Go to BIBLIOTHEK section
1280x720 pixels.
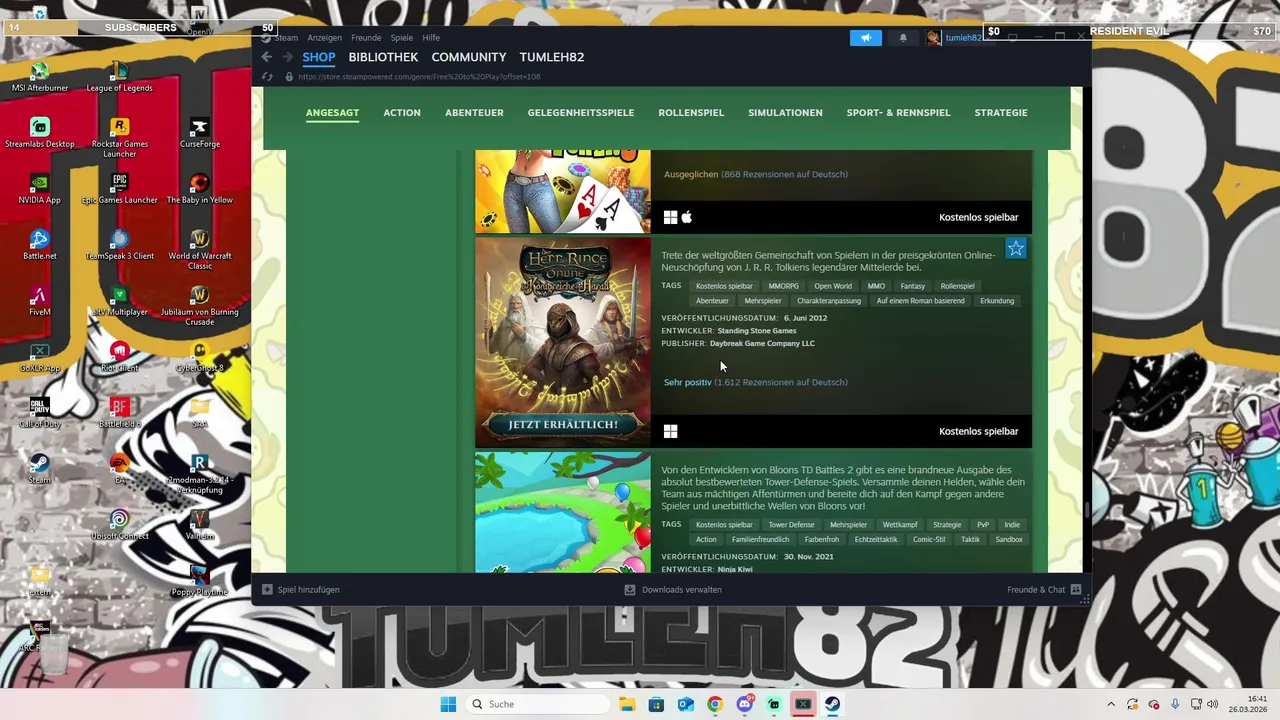(383, 57)
